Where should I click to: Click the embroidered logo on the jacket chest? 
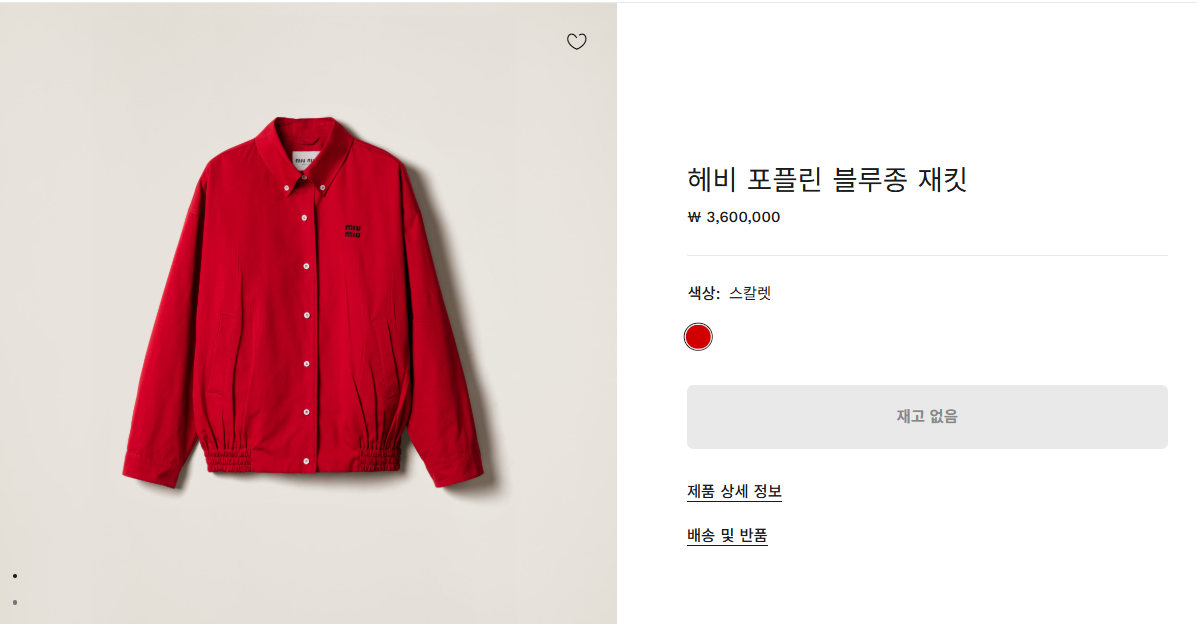coord(353,229)
